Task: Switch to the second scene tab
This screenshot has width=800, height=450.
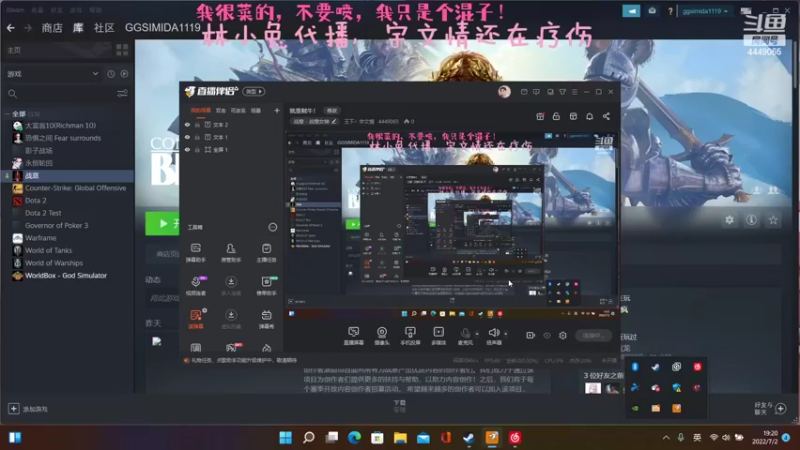Action: 220,110
